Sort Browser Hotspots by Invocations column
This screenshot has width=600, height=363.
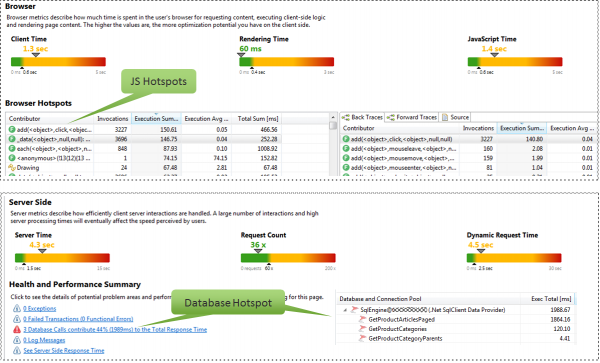coord(112,119)
